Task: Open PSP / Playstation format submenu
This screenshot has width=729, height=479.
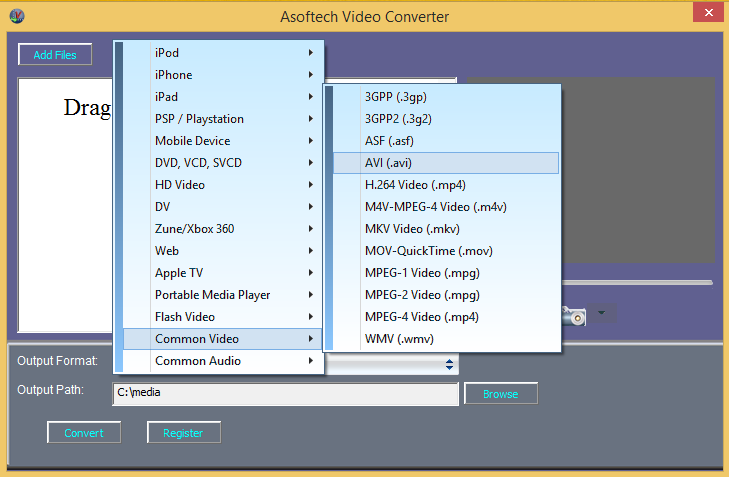Action: coord(223,119)
